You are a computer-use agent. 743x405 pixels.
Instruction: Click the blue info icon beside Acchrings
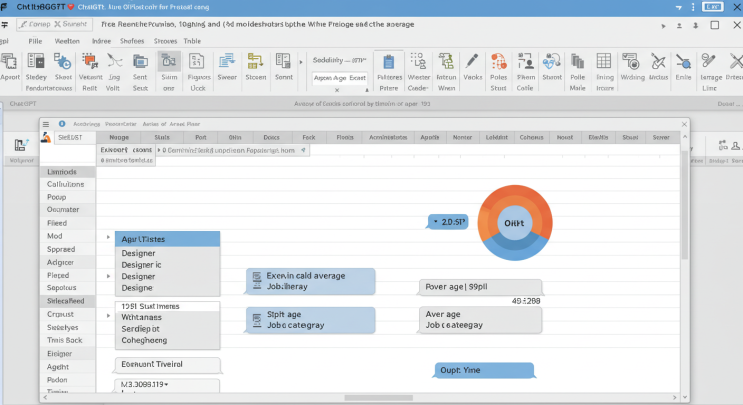coord(62,124)
